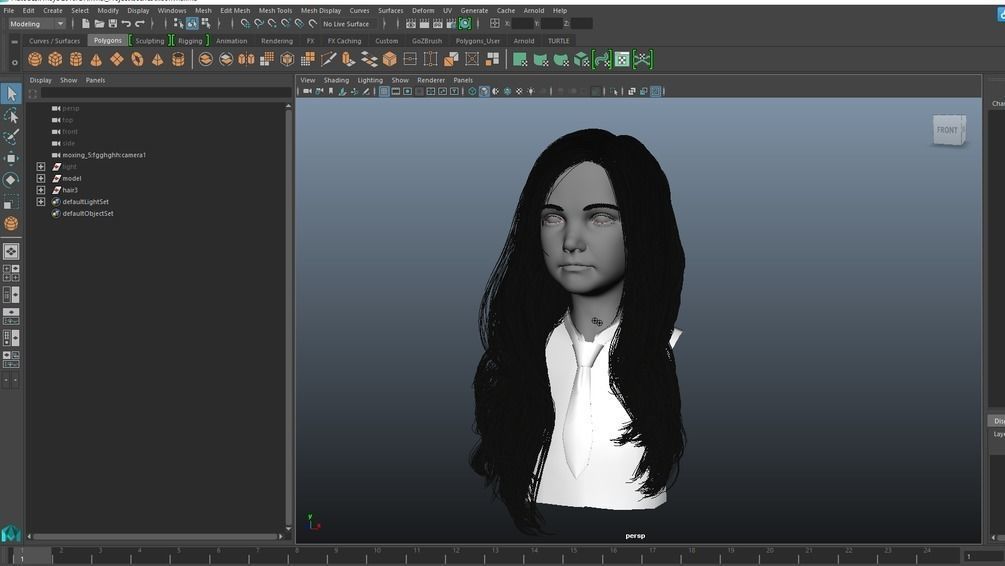Click the New Scene icon
Viewport: 1005px width, 566px height.
coord(85,24)
